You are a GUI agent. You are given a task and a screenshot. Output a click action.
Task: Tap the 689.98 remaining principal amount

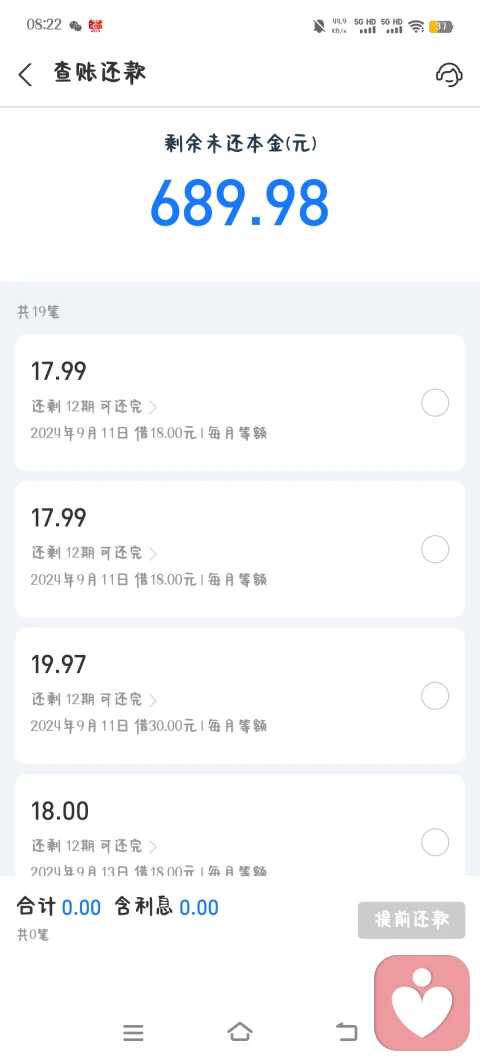(x=240, y=203)
